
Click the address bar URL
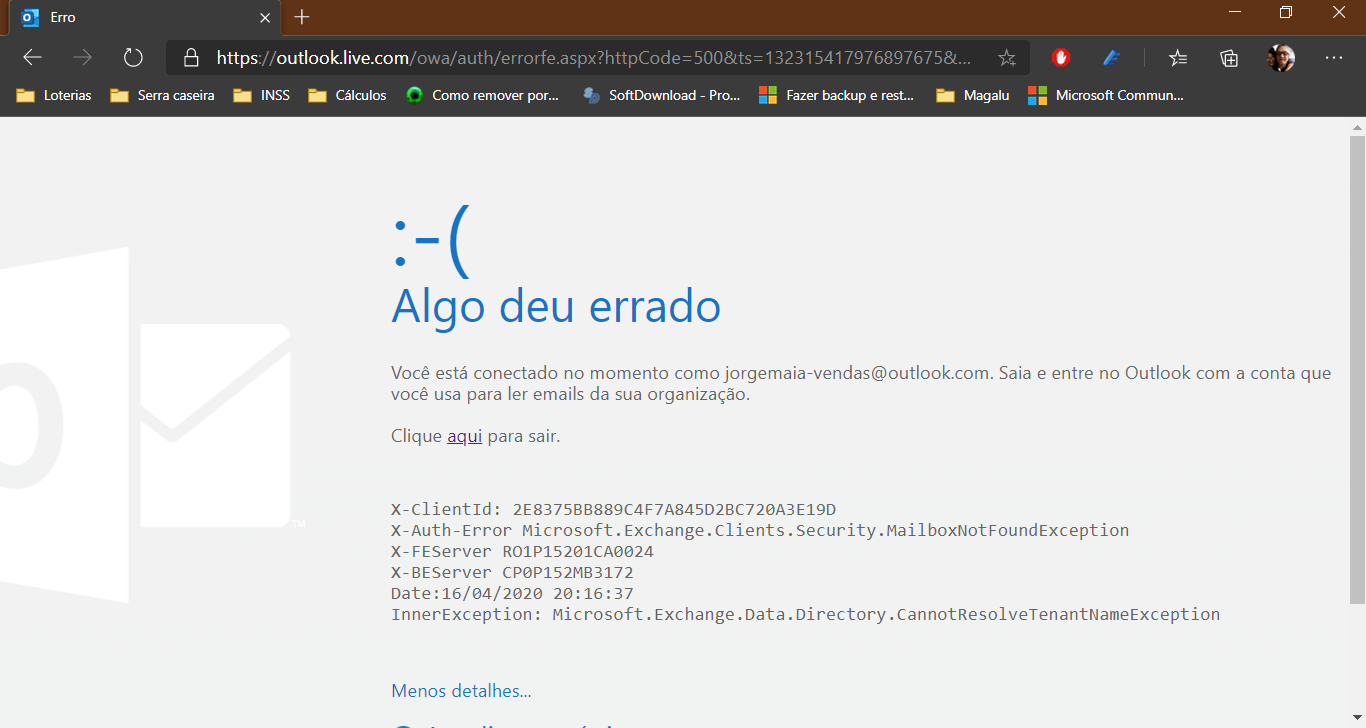(593, 58)
